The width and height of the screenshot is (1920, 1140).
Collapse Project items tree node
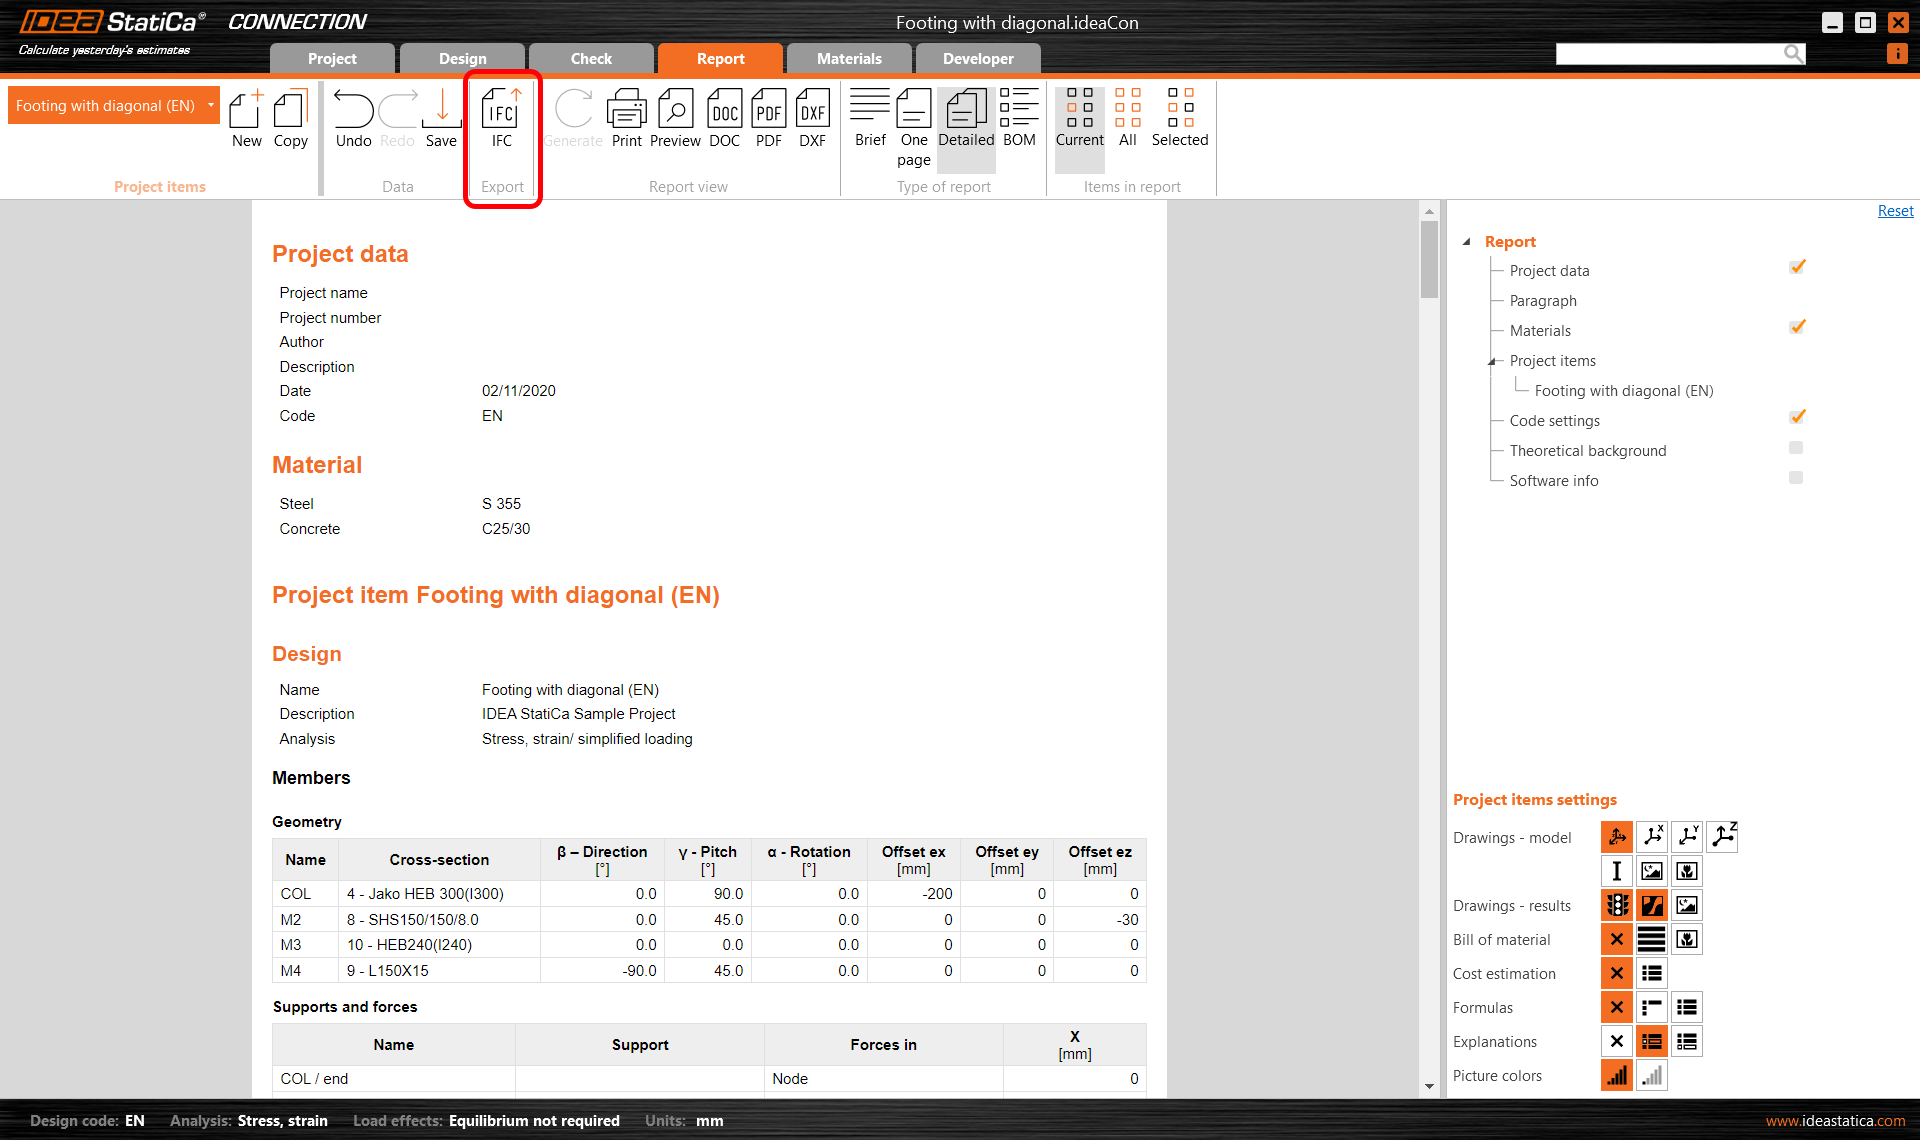[1492, 361]
